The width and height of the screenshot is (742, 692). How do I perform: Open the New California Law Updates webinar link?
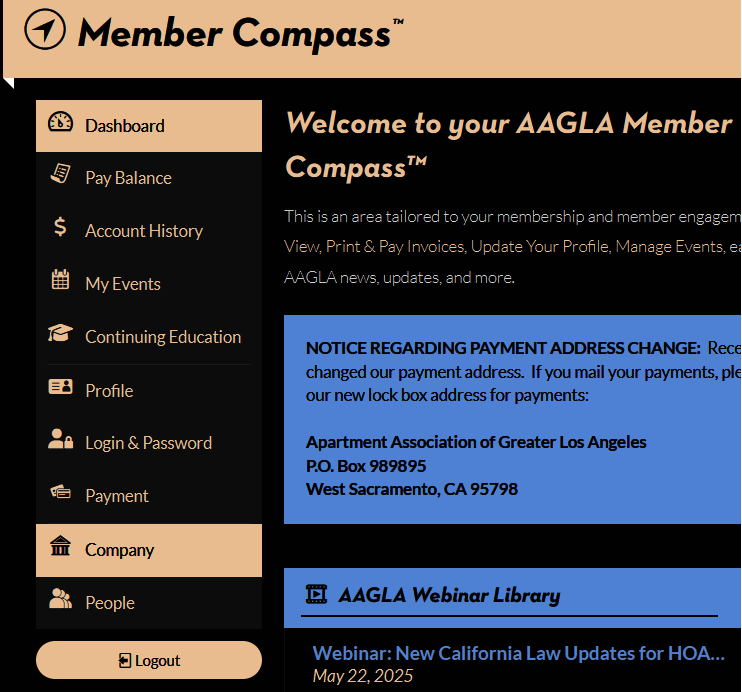(518, 653)
